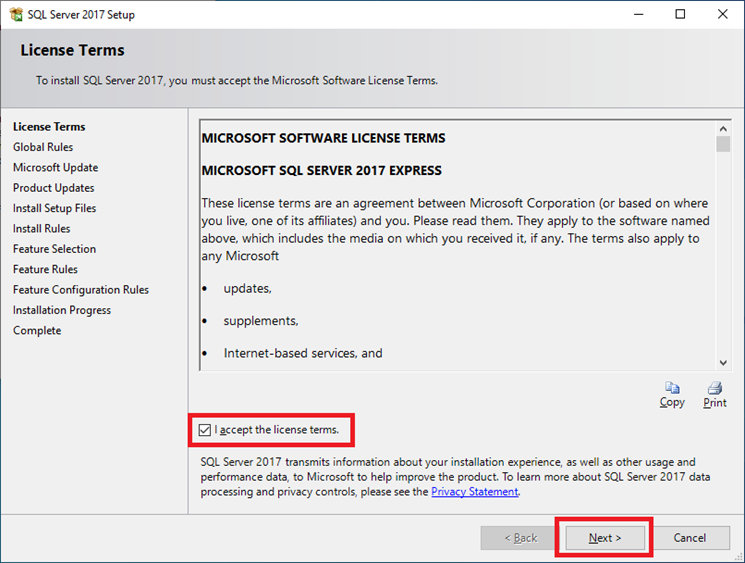Screen dimensions: 745x563
Task: Select Product Updates step in the sidebar
Action: coord(53,188)
